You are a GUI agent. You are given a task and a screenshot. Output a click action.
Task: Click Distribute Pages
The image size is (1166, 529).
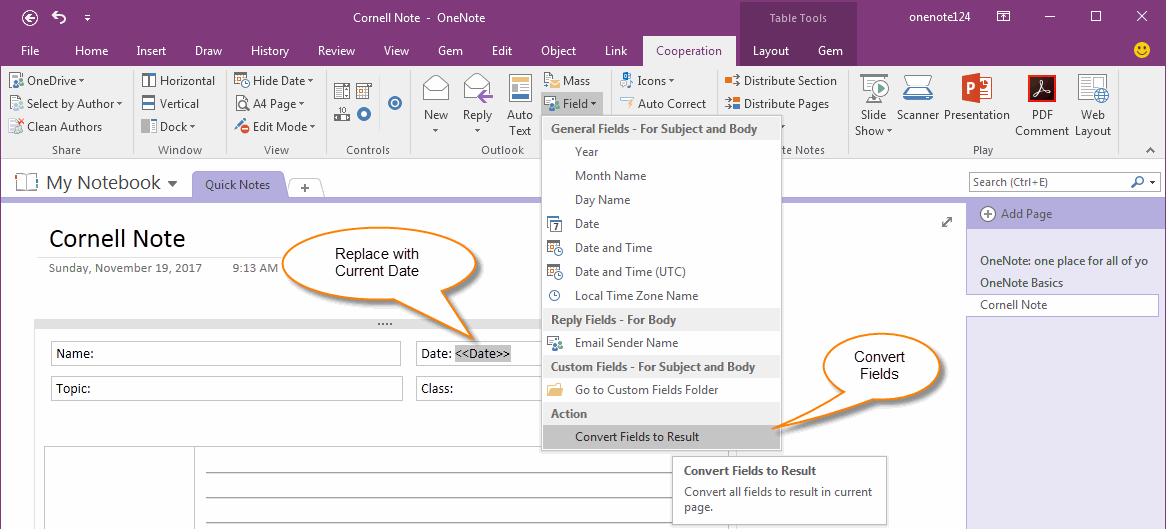[x=777, y=103]
